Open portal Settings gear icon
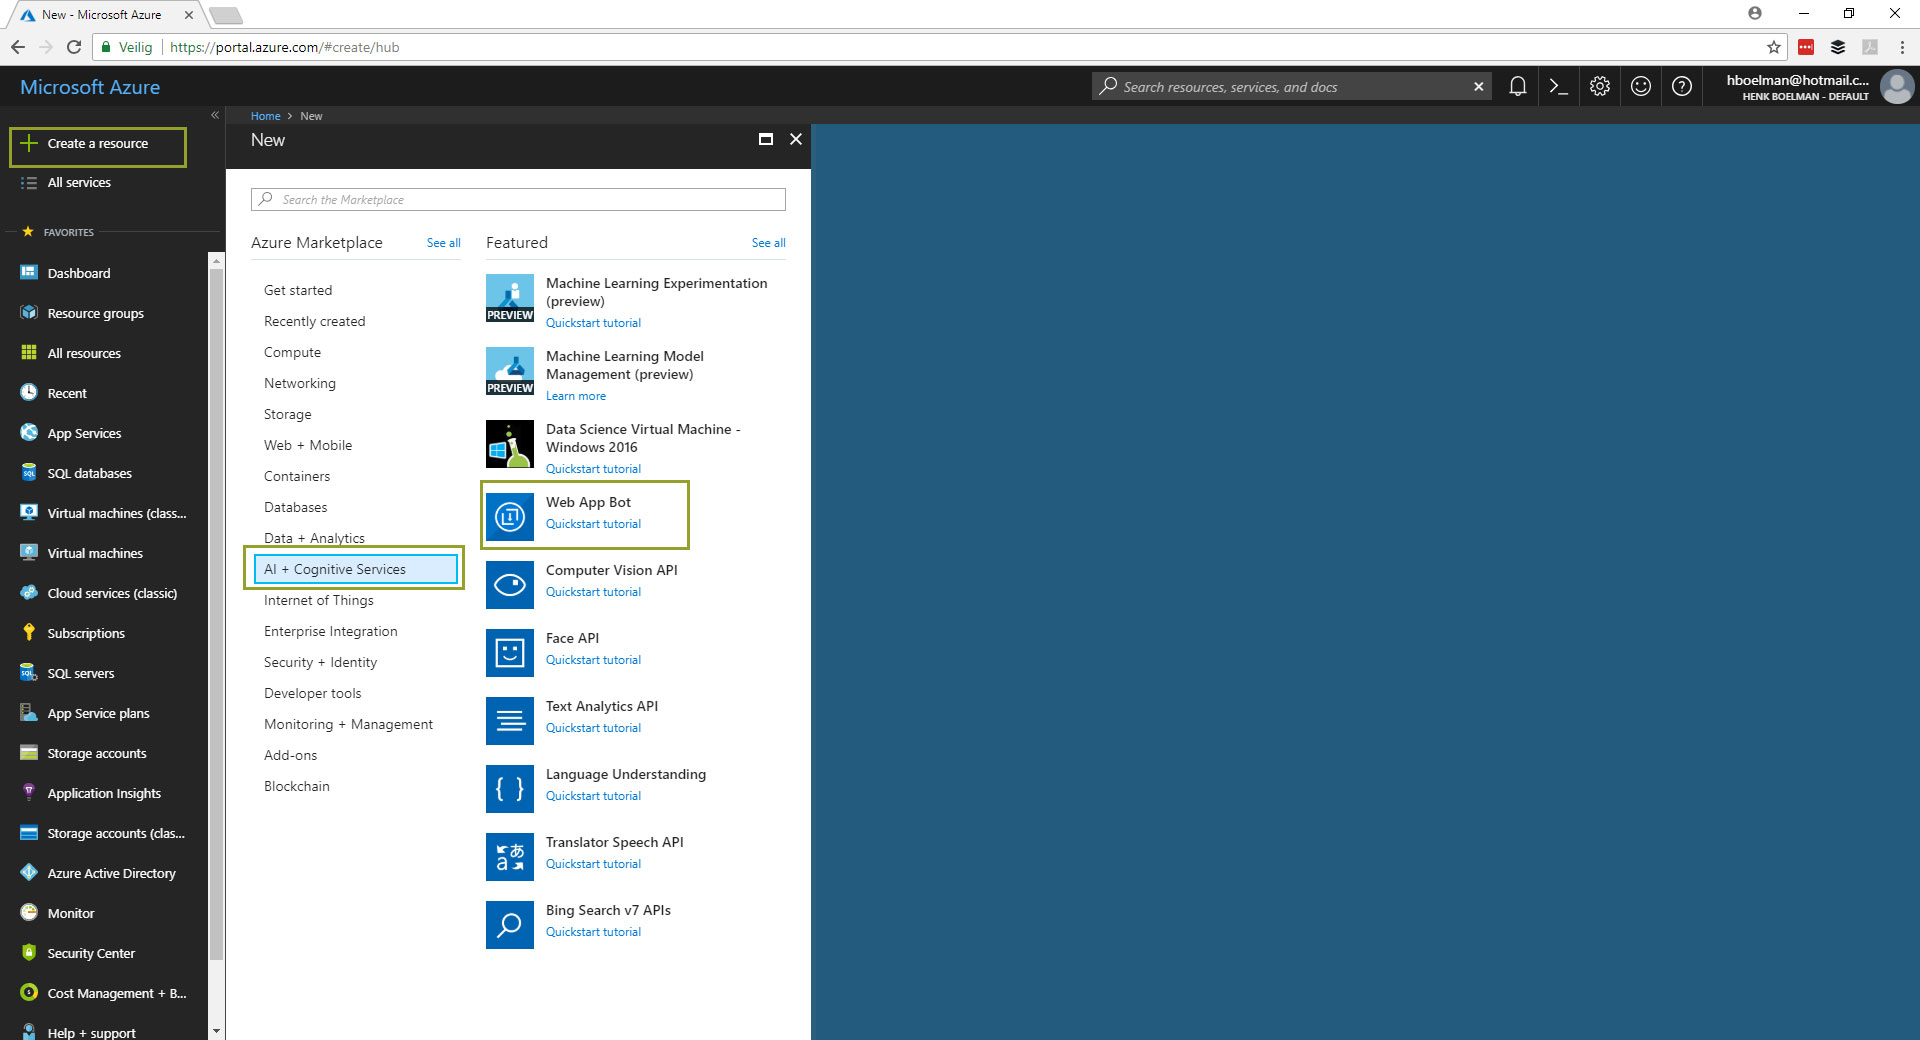Viewport: 1920px width, 1040px height. pyautogui.click(x=1600, y=87)
